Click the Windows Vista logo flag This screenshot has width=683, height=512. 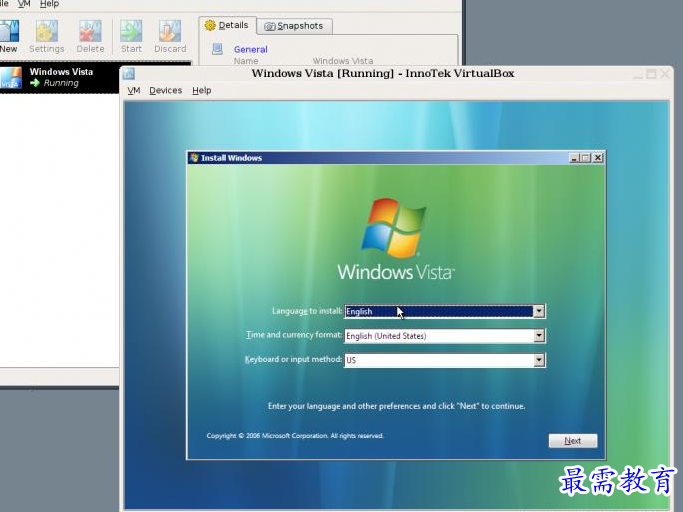[394, 228]
